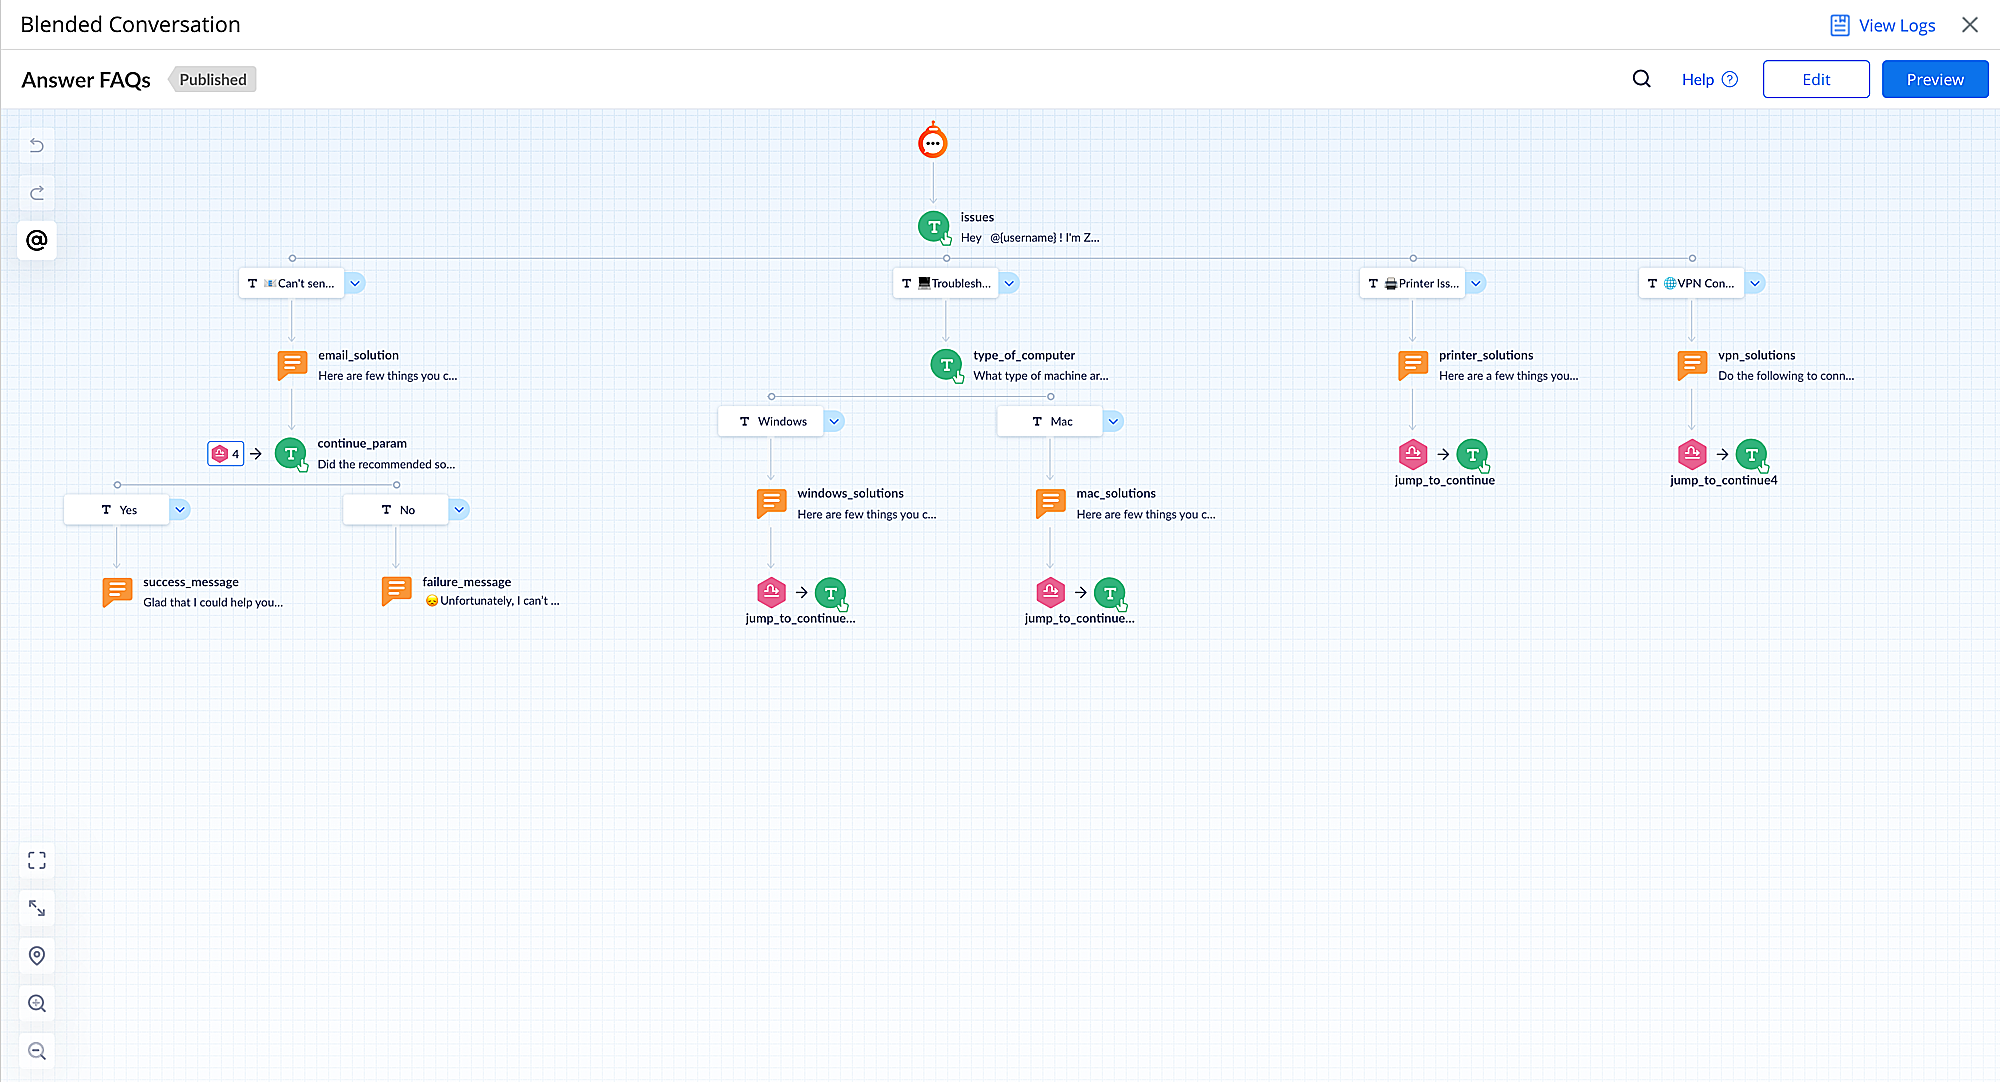
Task: Select the Mac choice box
Action: pos(1050,421)
